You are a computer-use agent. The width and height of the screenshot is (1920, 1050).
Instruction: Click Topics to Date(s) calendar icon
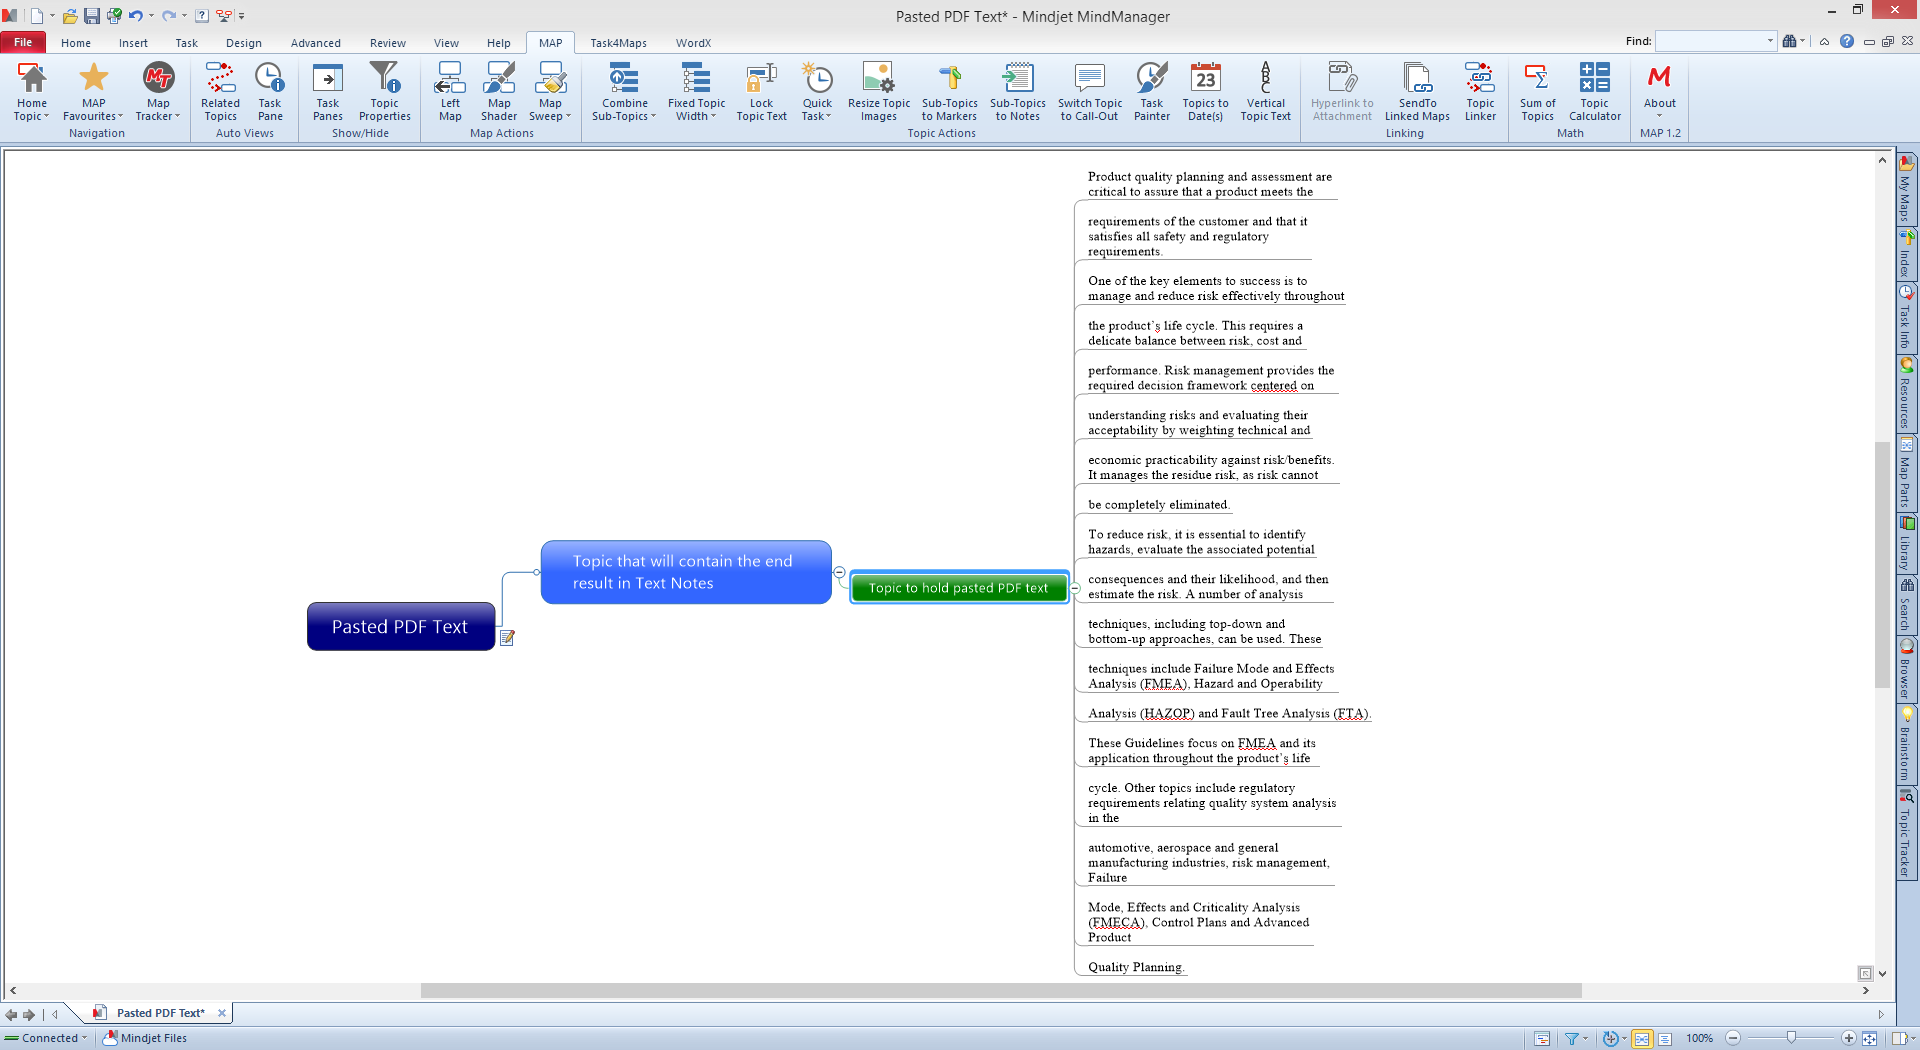point(1205,79)
